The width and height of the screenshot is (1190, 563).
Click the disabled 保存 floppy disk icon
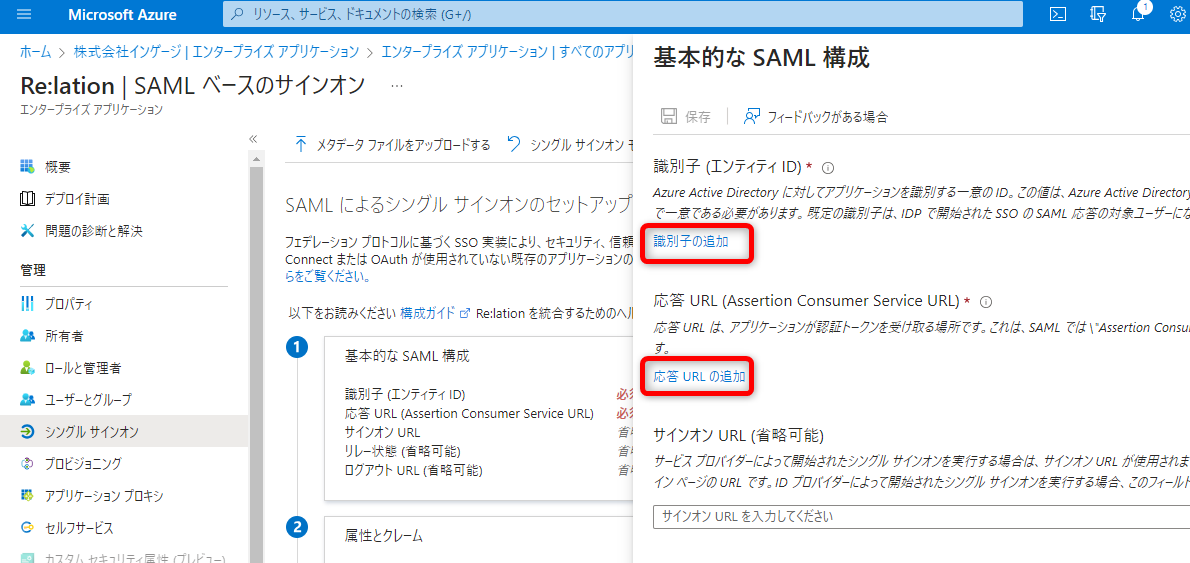[669, 116]
